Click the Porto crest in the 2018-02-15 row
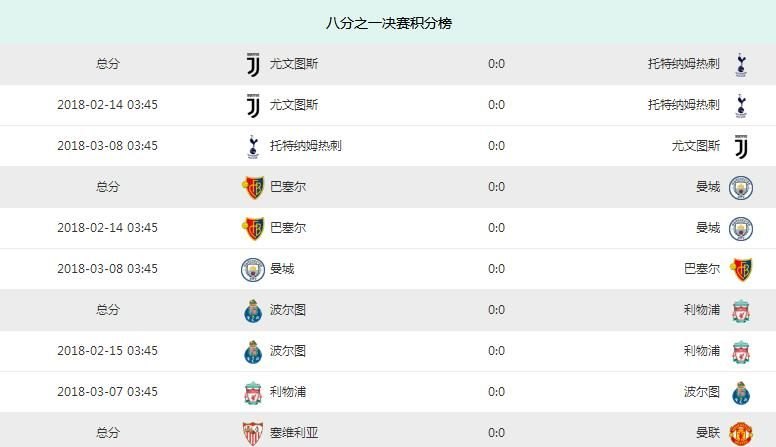The width and height of the screenshot is (776, 447). pyautogui.click(x=252, y=351)
